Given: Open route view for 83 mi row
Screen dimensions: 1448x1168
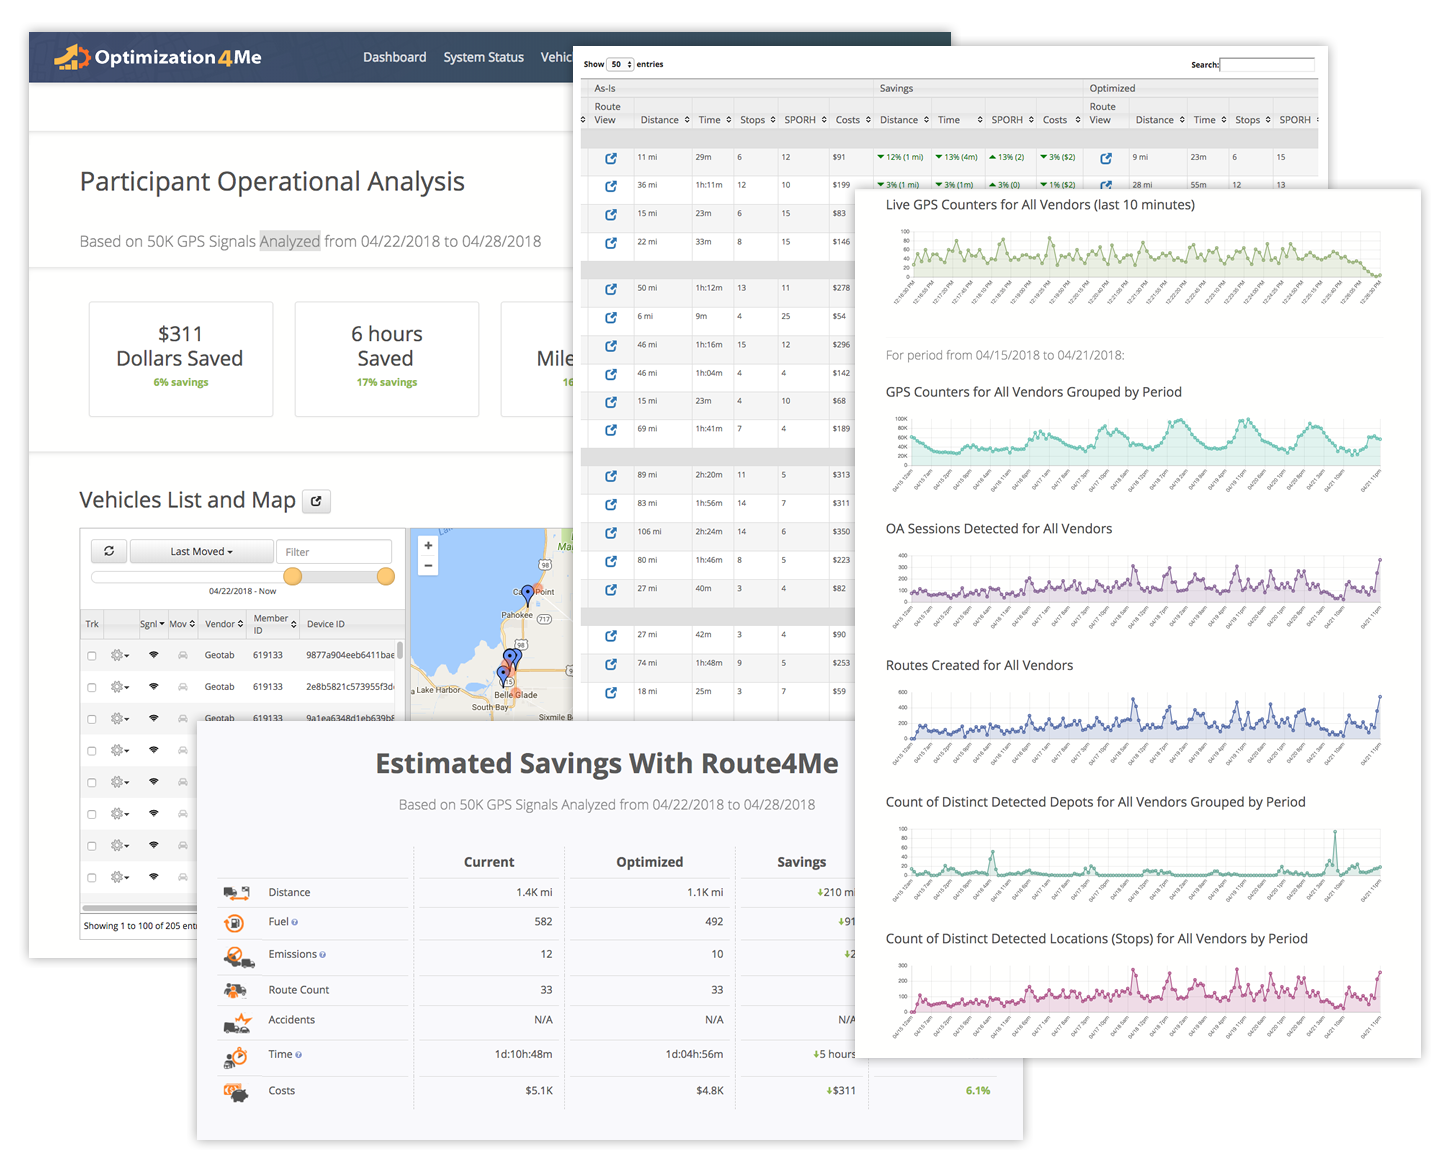Looking at the screenshot, I should [610, 504].
